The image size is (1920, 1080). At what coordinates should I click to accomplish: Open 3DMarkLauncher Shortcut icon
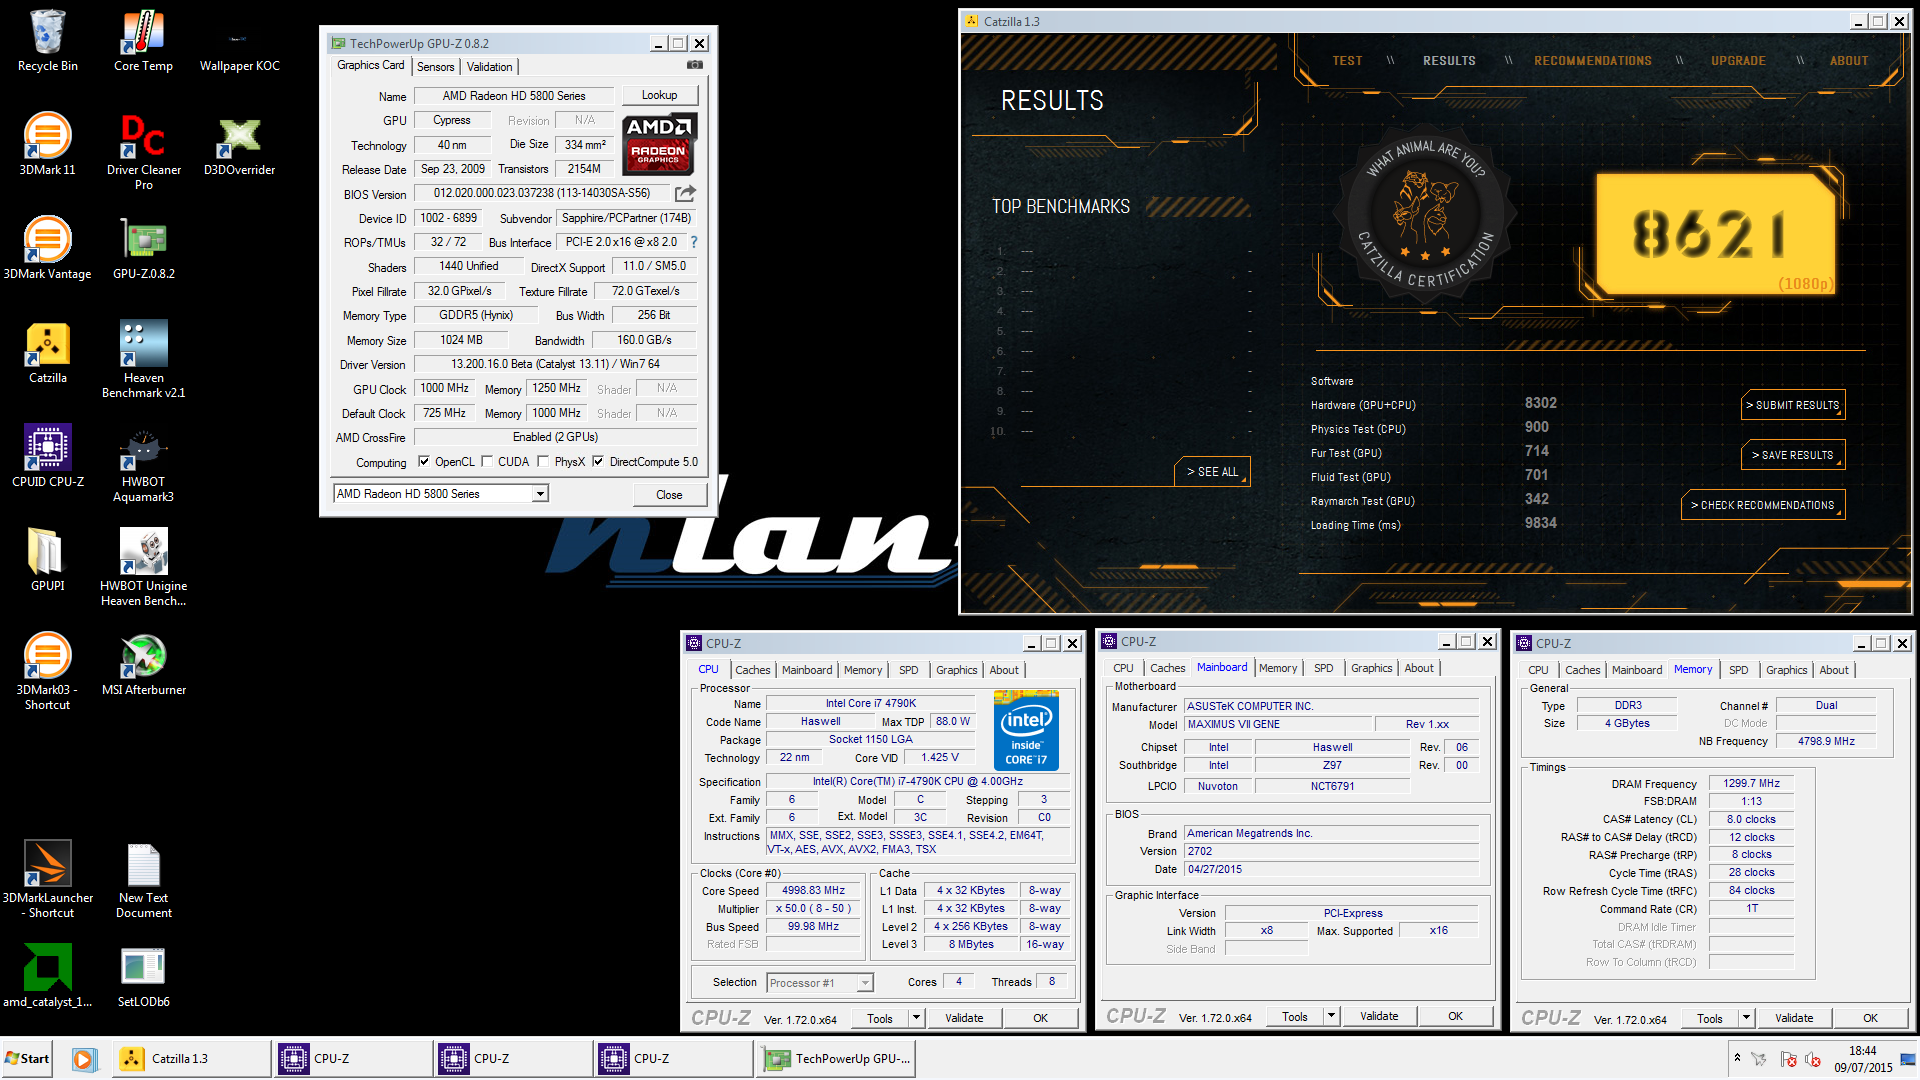[47, 878]
